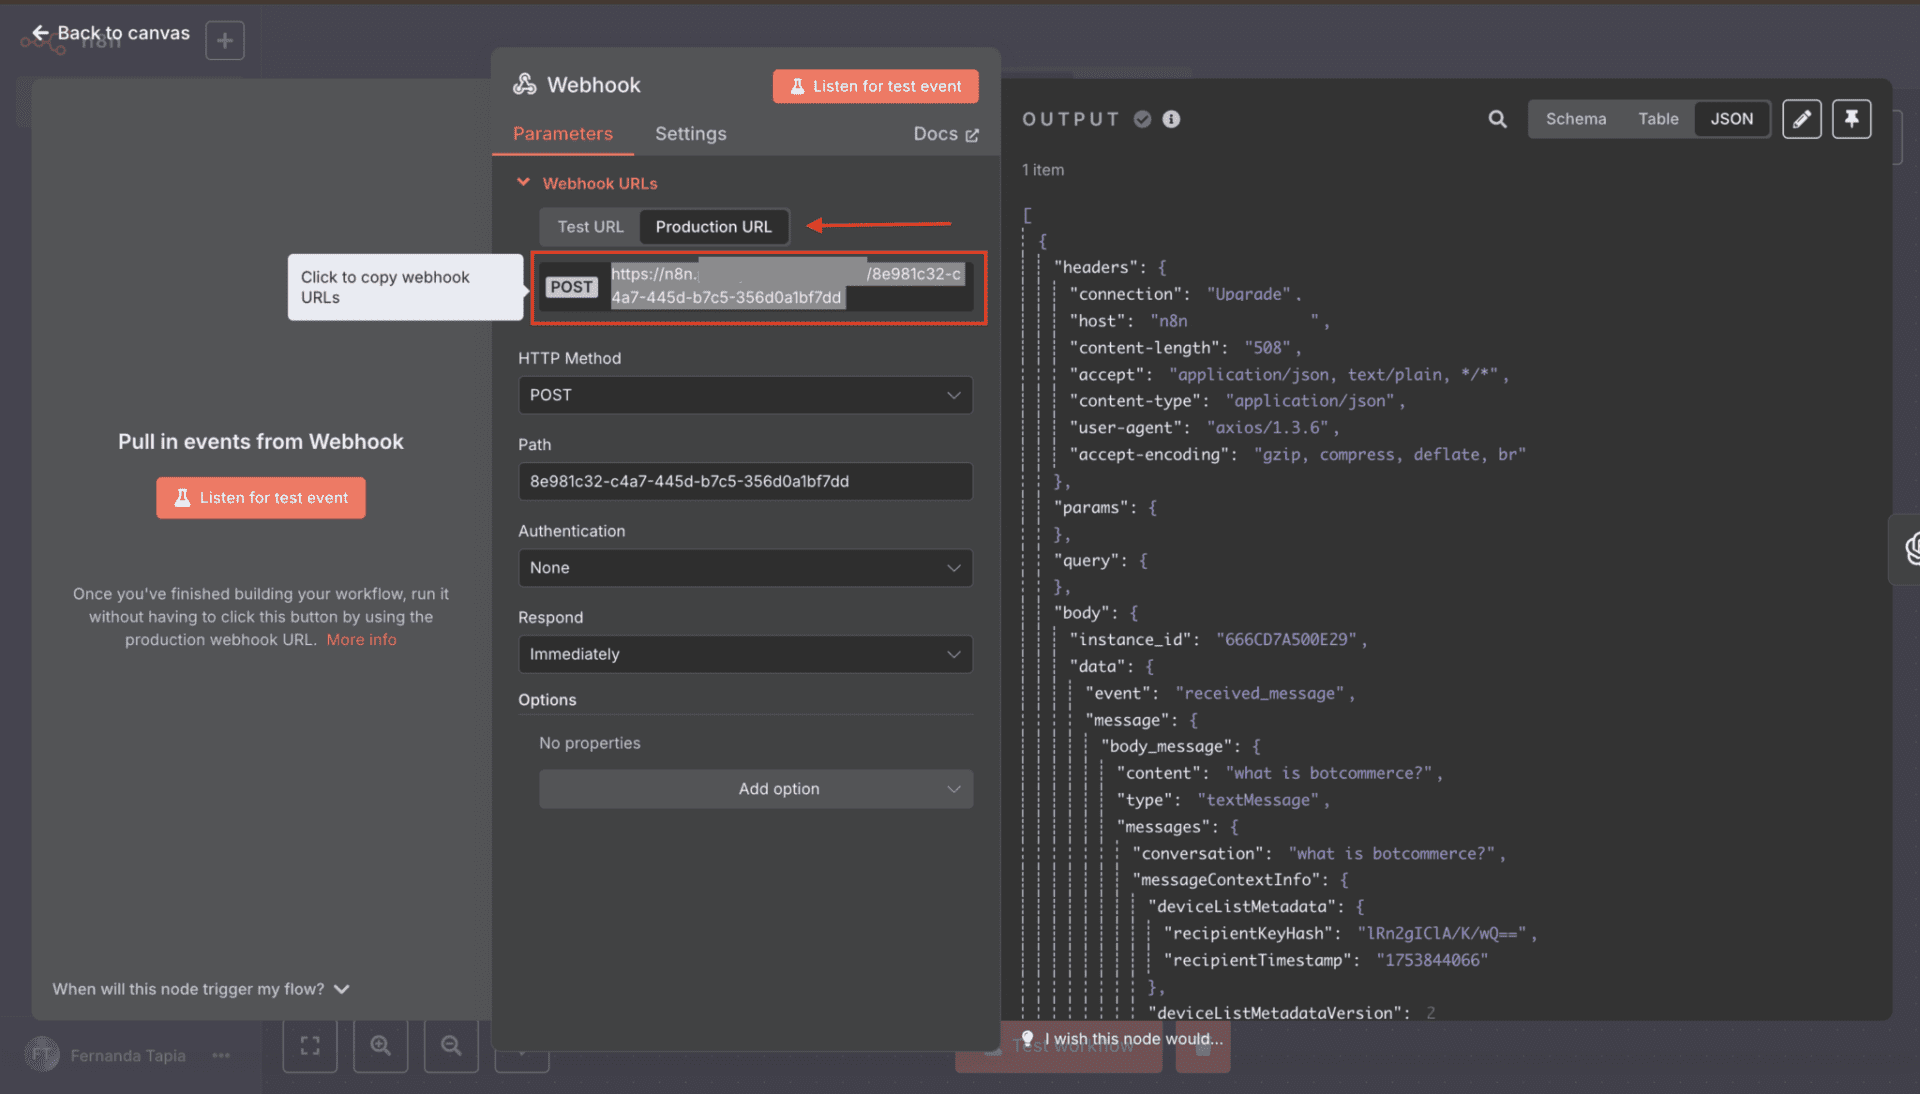Select the Production URL toggle
This screenshot has width=1920, height=1094.
point(713,227)
